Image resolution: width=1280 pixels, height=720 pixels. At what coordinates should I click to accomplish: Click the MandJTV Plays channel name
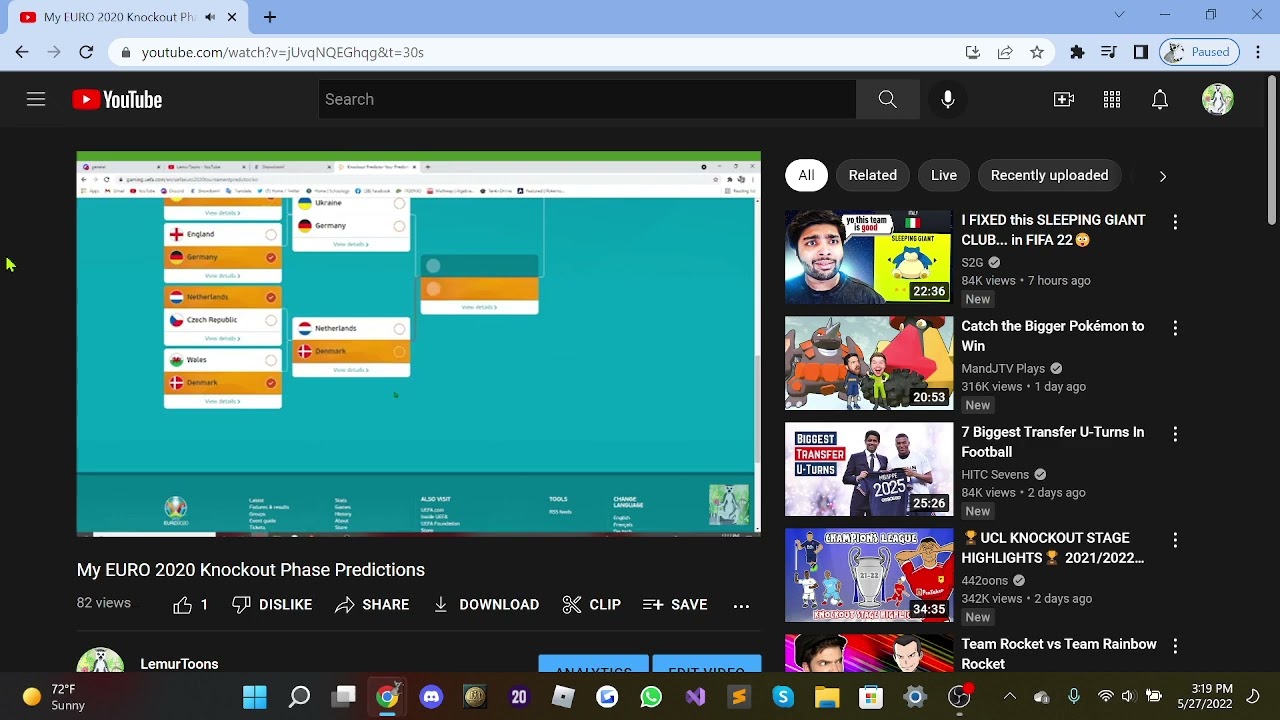point(1003,369)
